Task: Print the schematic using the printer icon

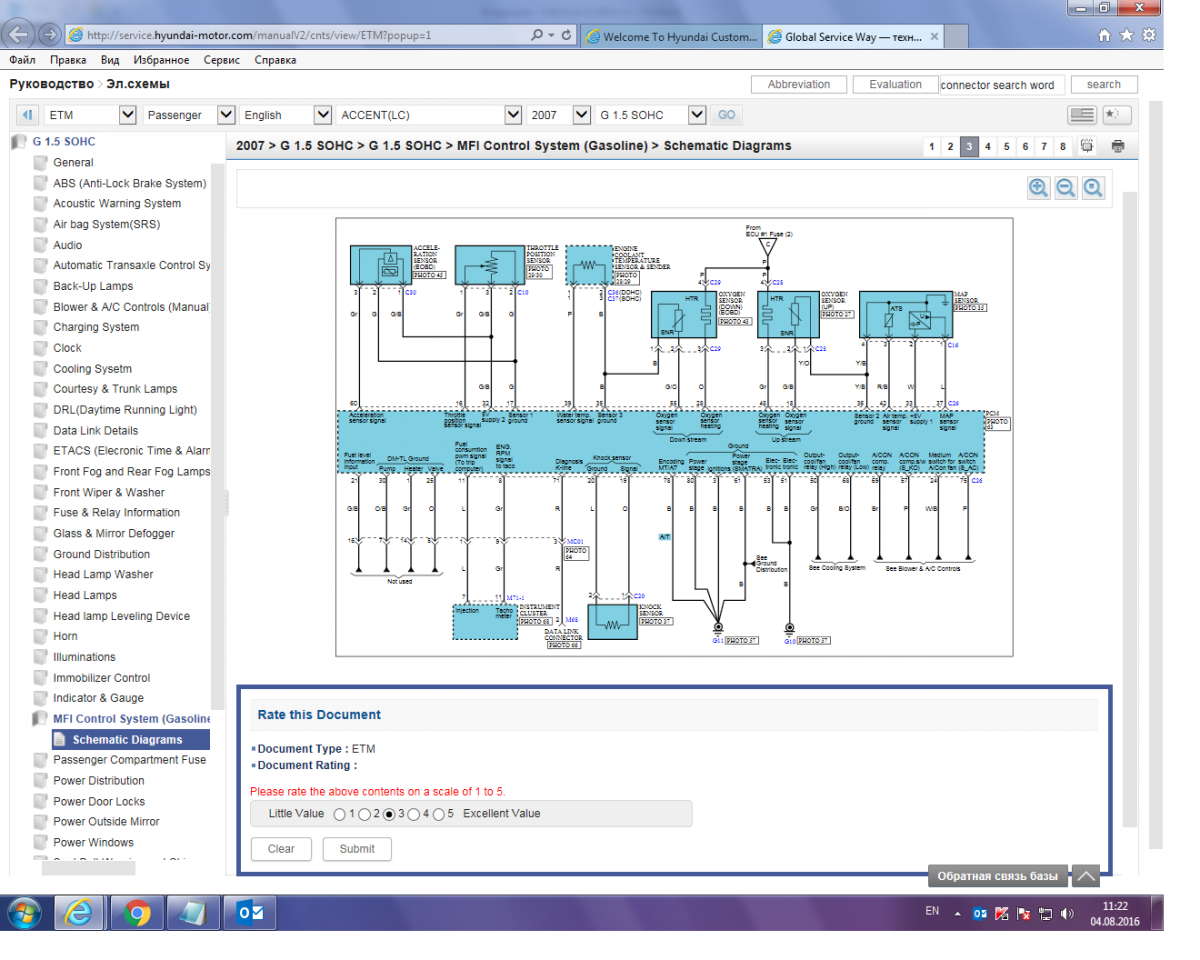Action: (x=1118, y=146)
